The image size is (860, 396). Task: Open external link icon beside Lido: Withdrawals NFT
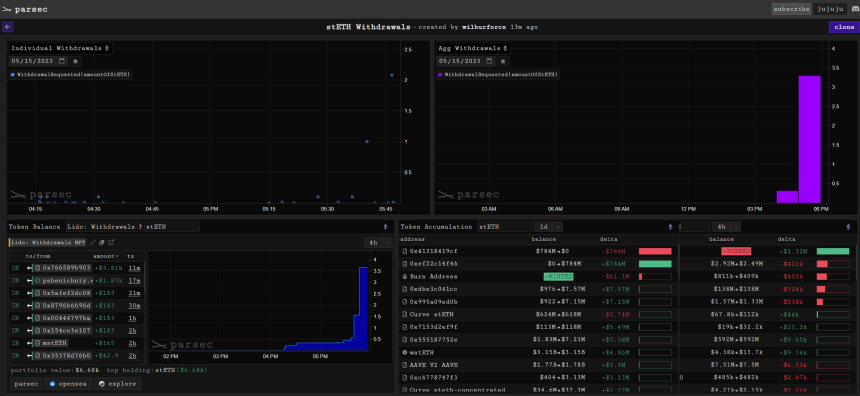point(111,242)
